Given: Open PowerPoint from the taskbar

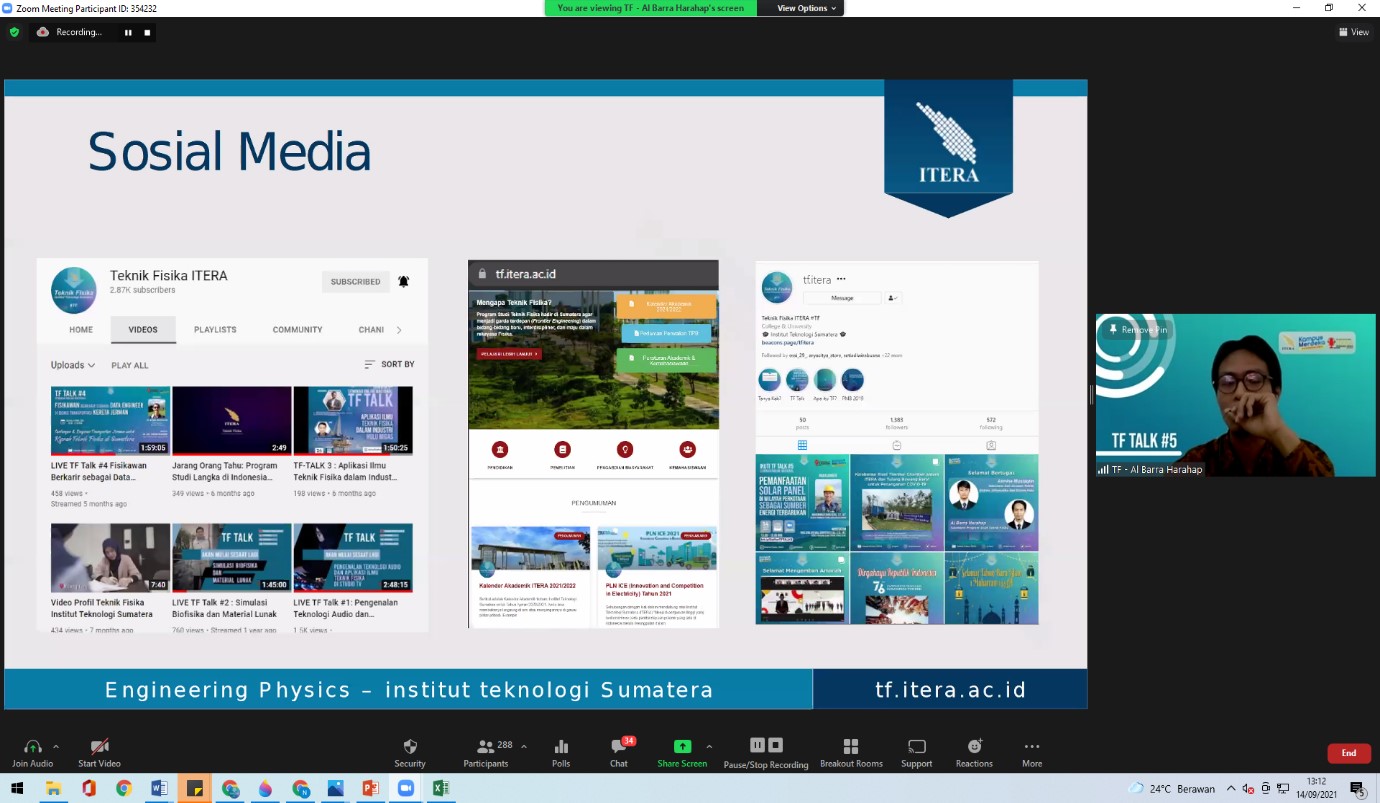Looking at the screenshot, I should pos(370,788).
